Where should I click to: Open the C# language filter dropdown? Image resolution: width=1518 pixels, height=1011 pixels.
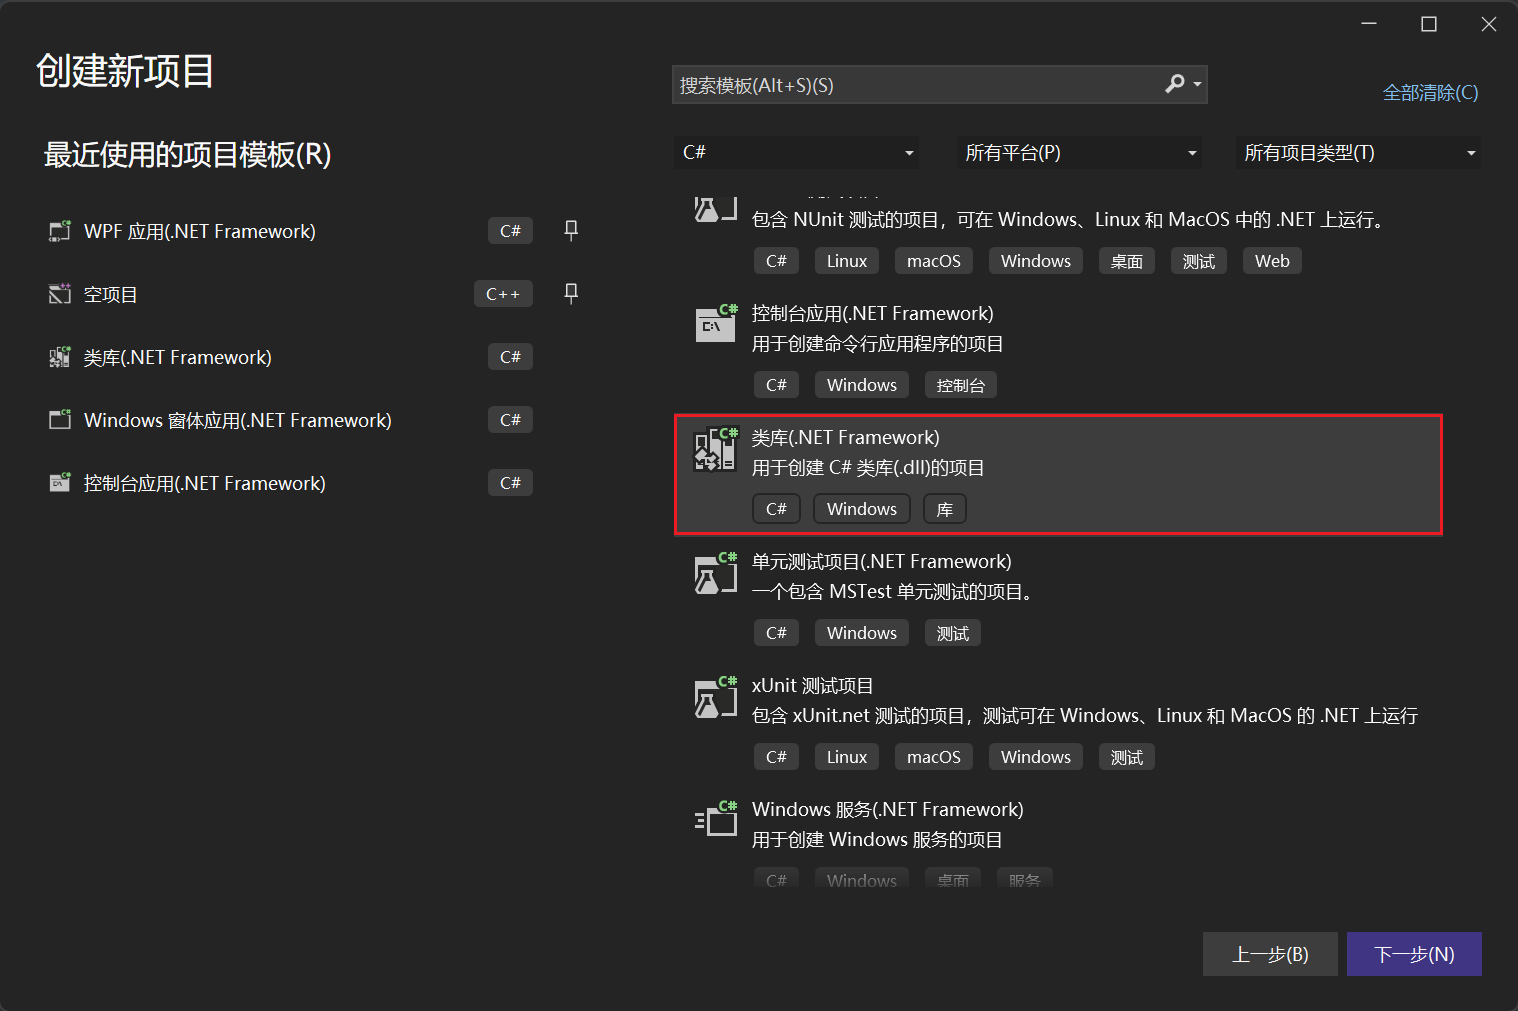797,152
